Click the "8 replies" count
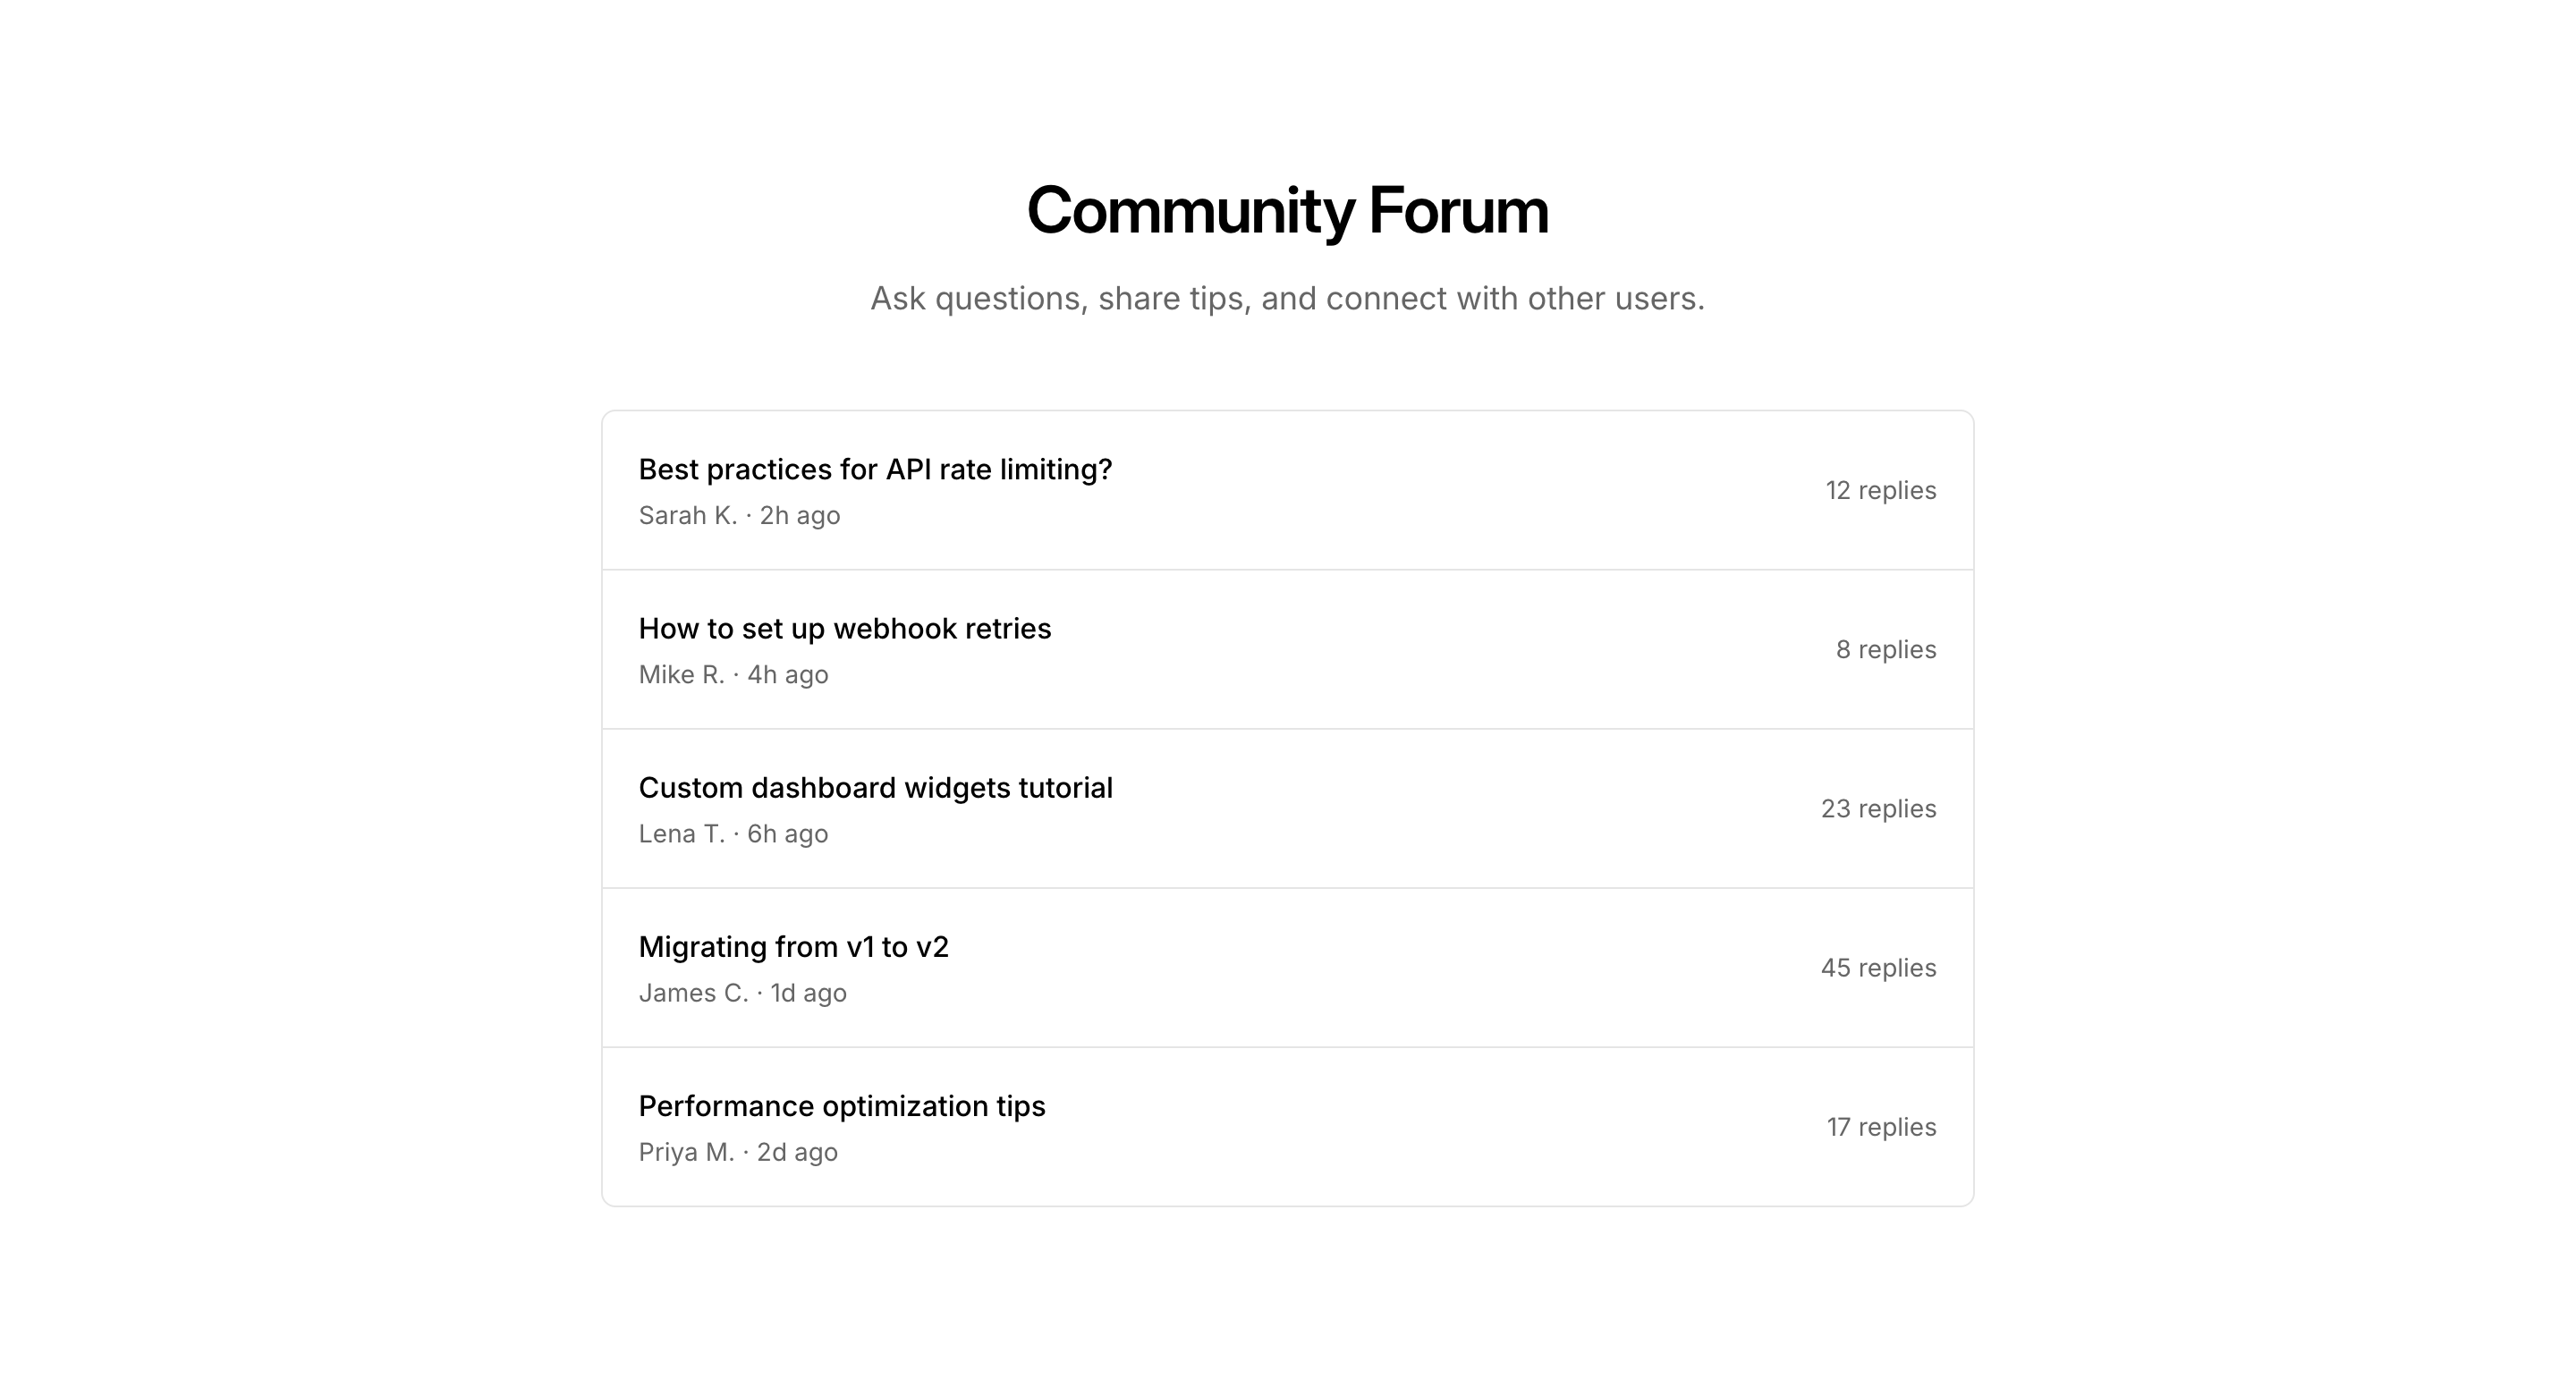 1885,650
